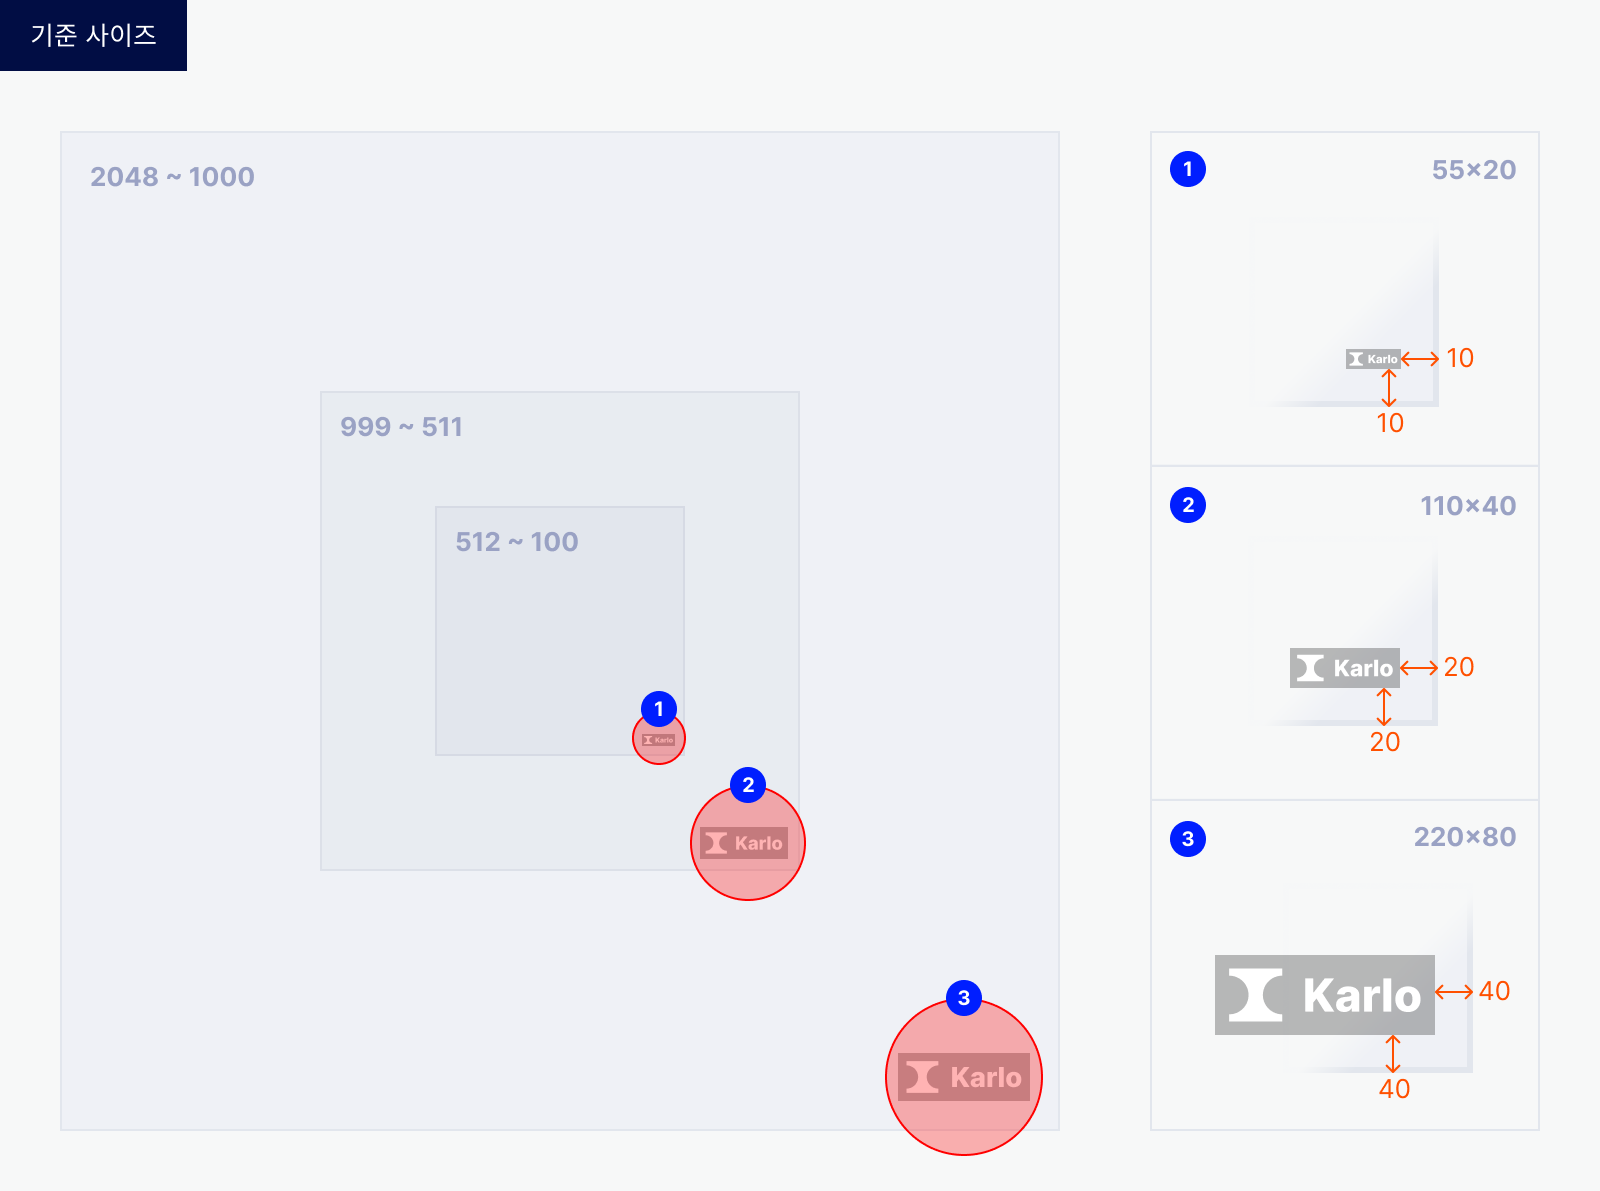Click the smallest Karlo watermark in red circle

[x=659, y=740]
